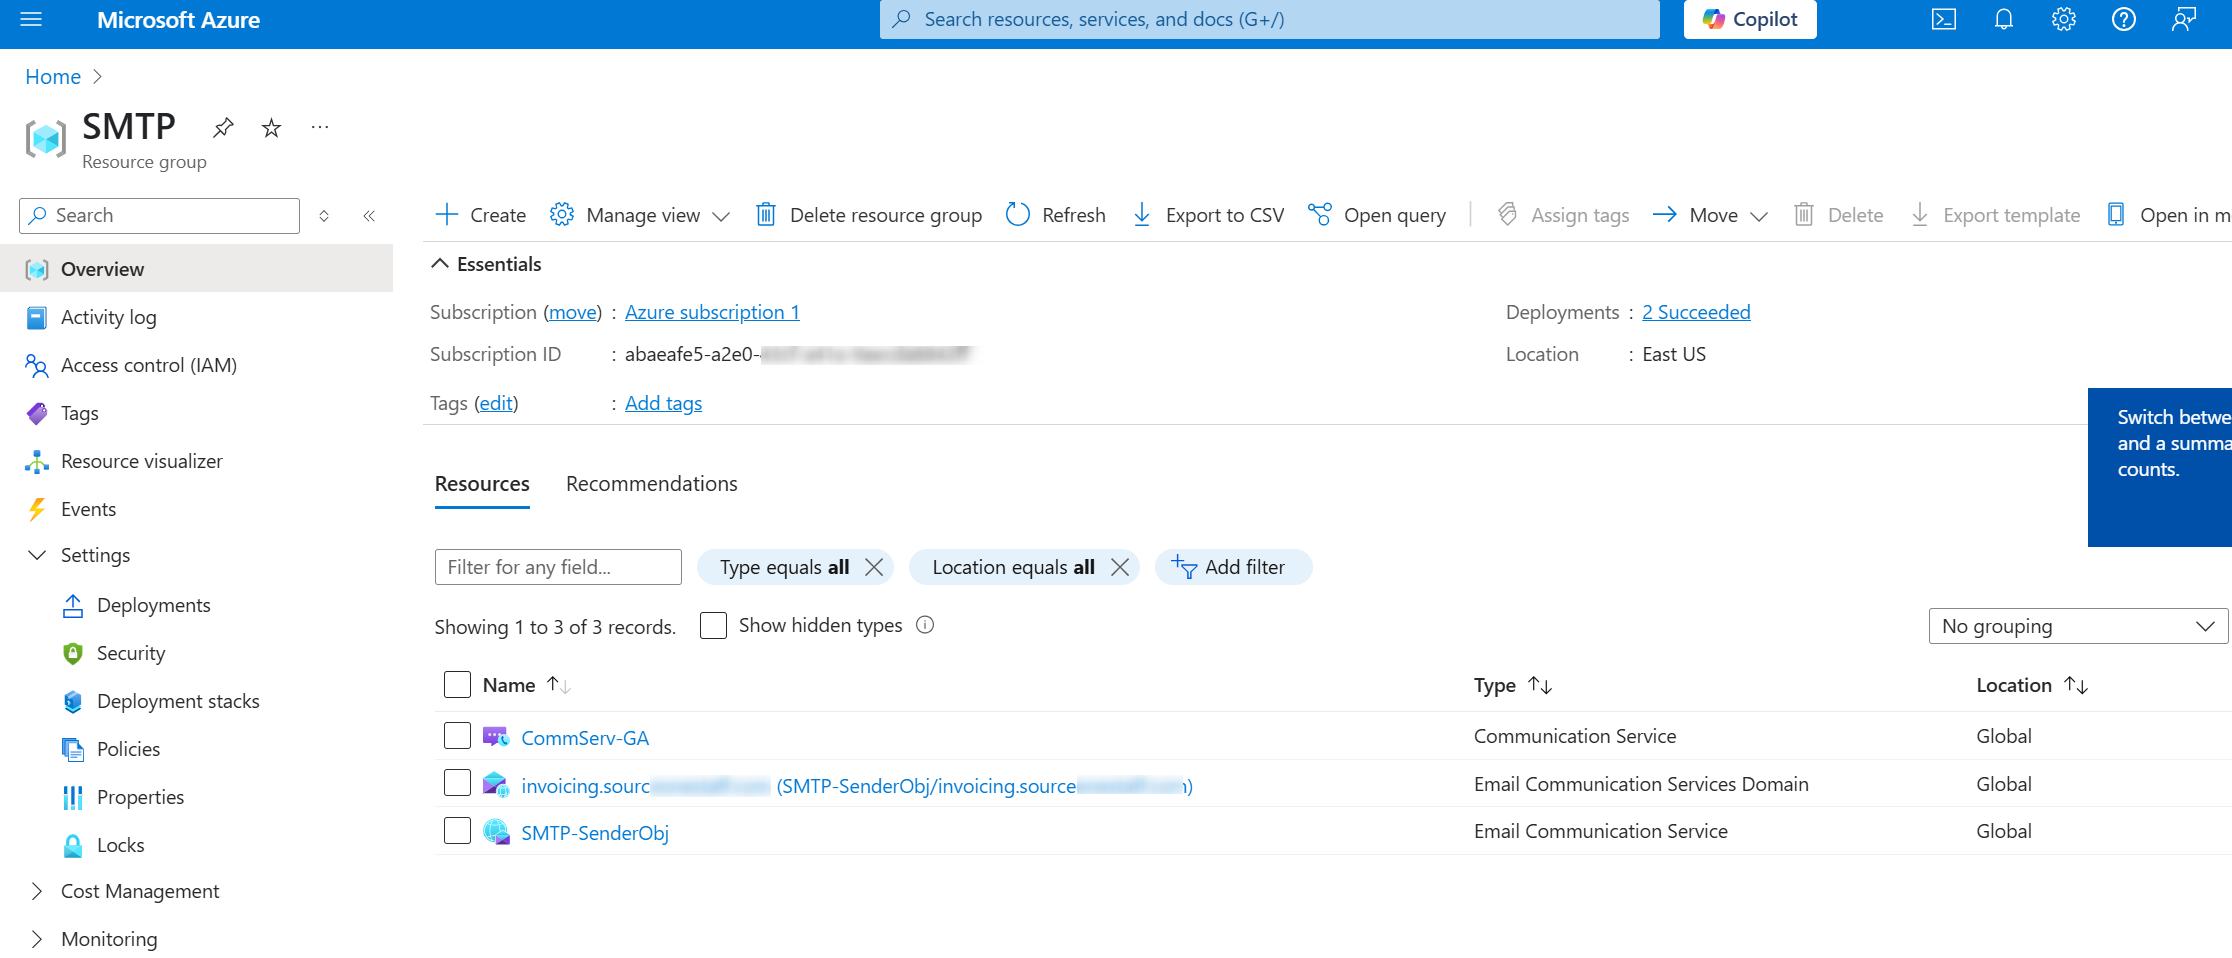Check the invoicing domain row checkbox
This screenshot has width=2232, height=958.
point(457,782)
